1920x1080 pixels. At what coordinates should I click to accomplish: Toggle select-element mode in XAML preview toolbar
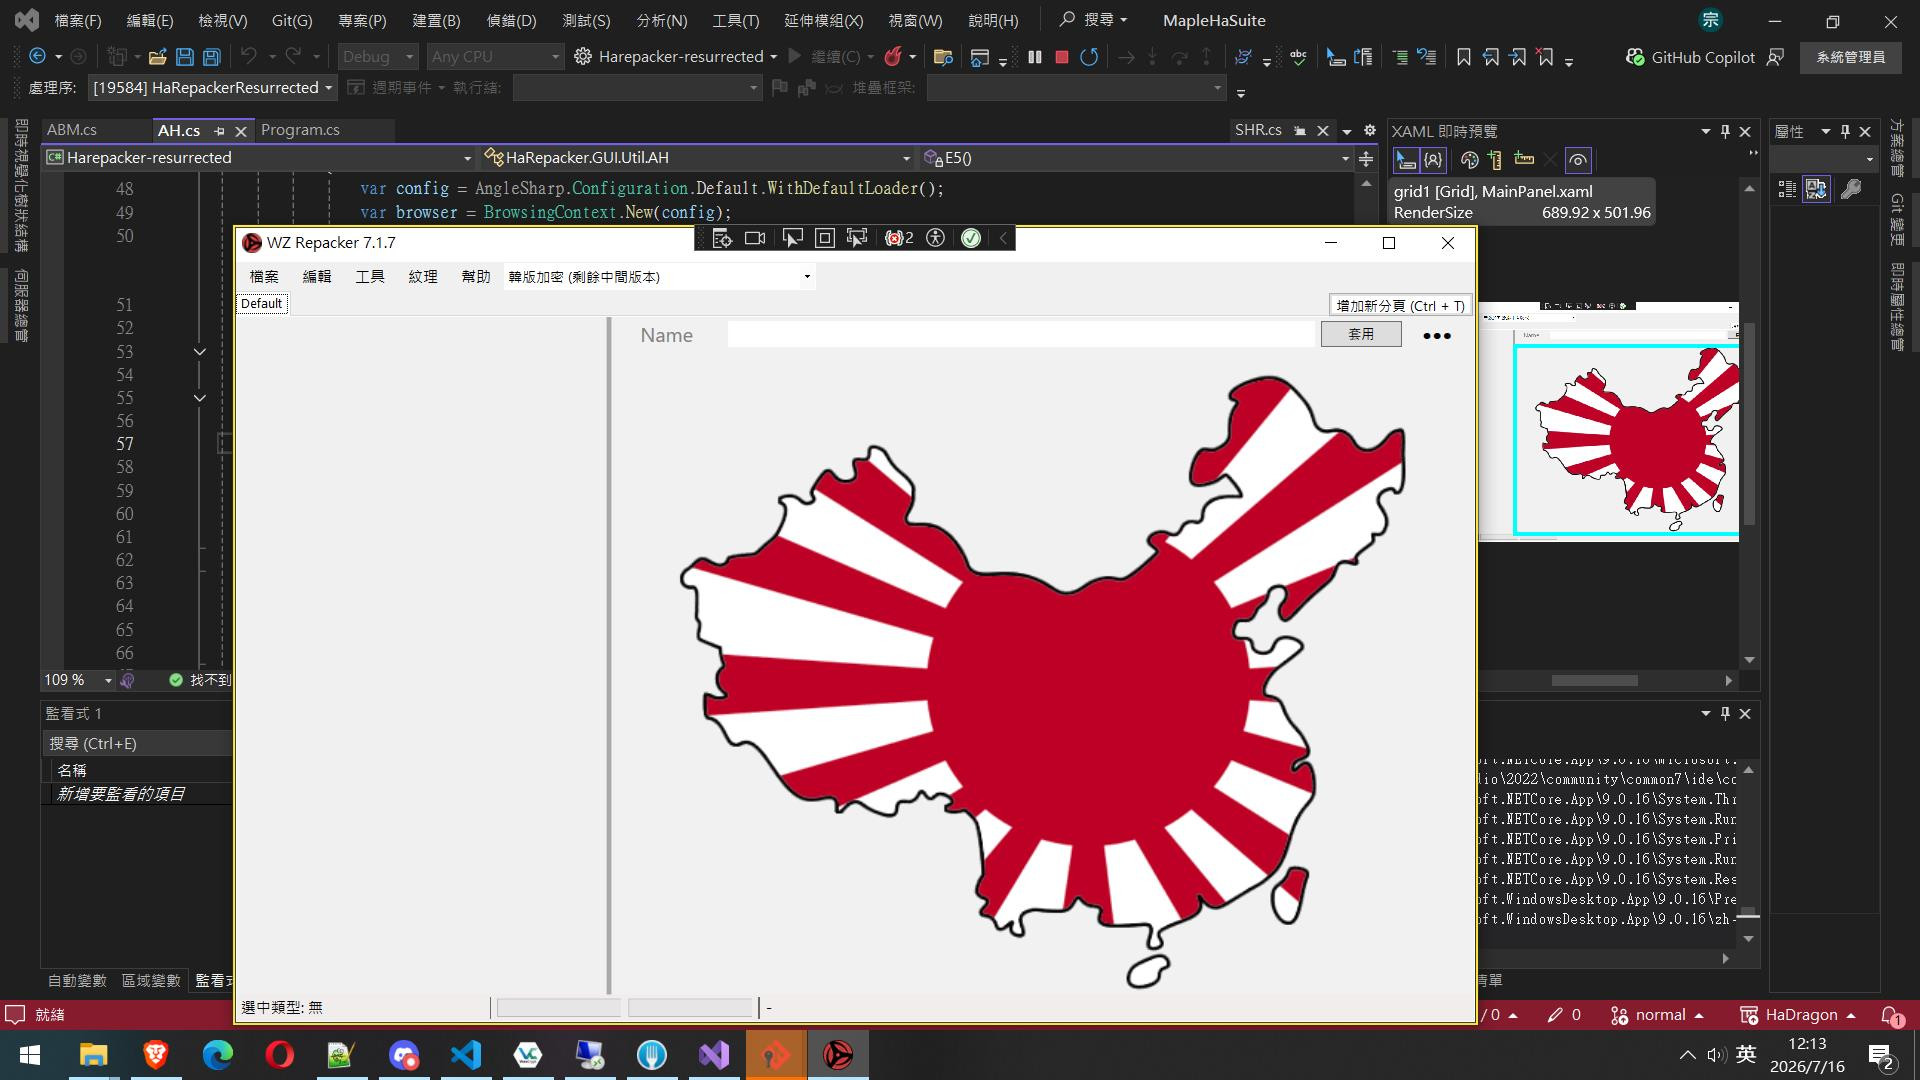click(1406, 160)
